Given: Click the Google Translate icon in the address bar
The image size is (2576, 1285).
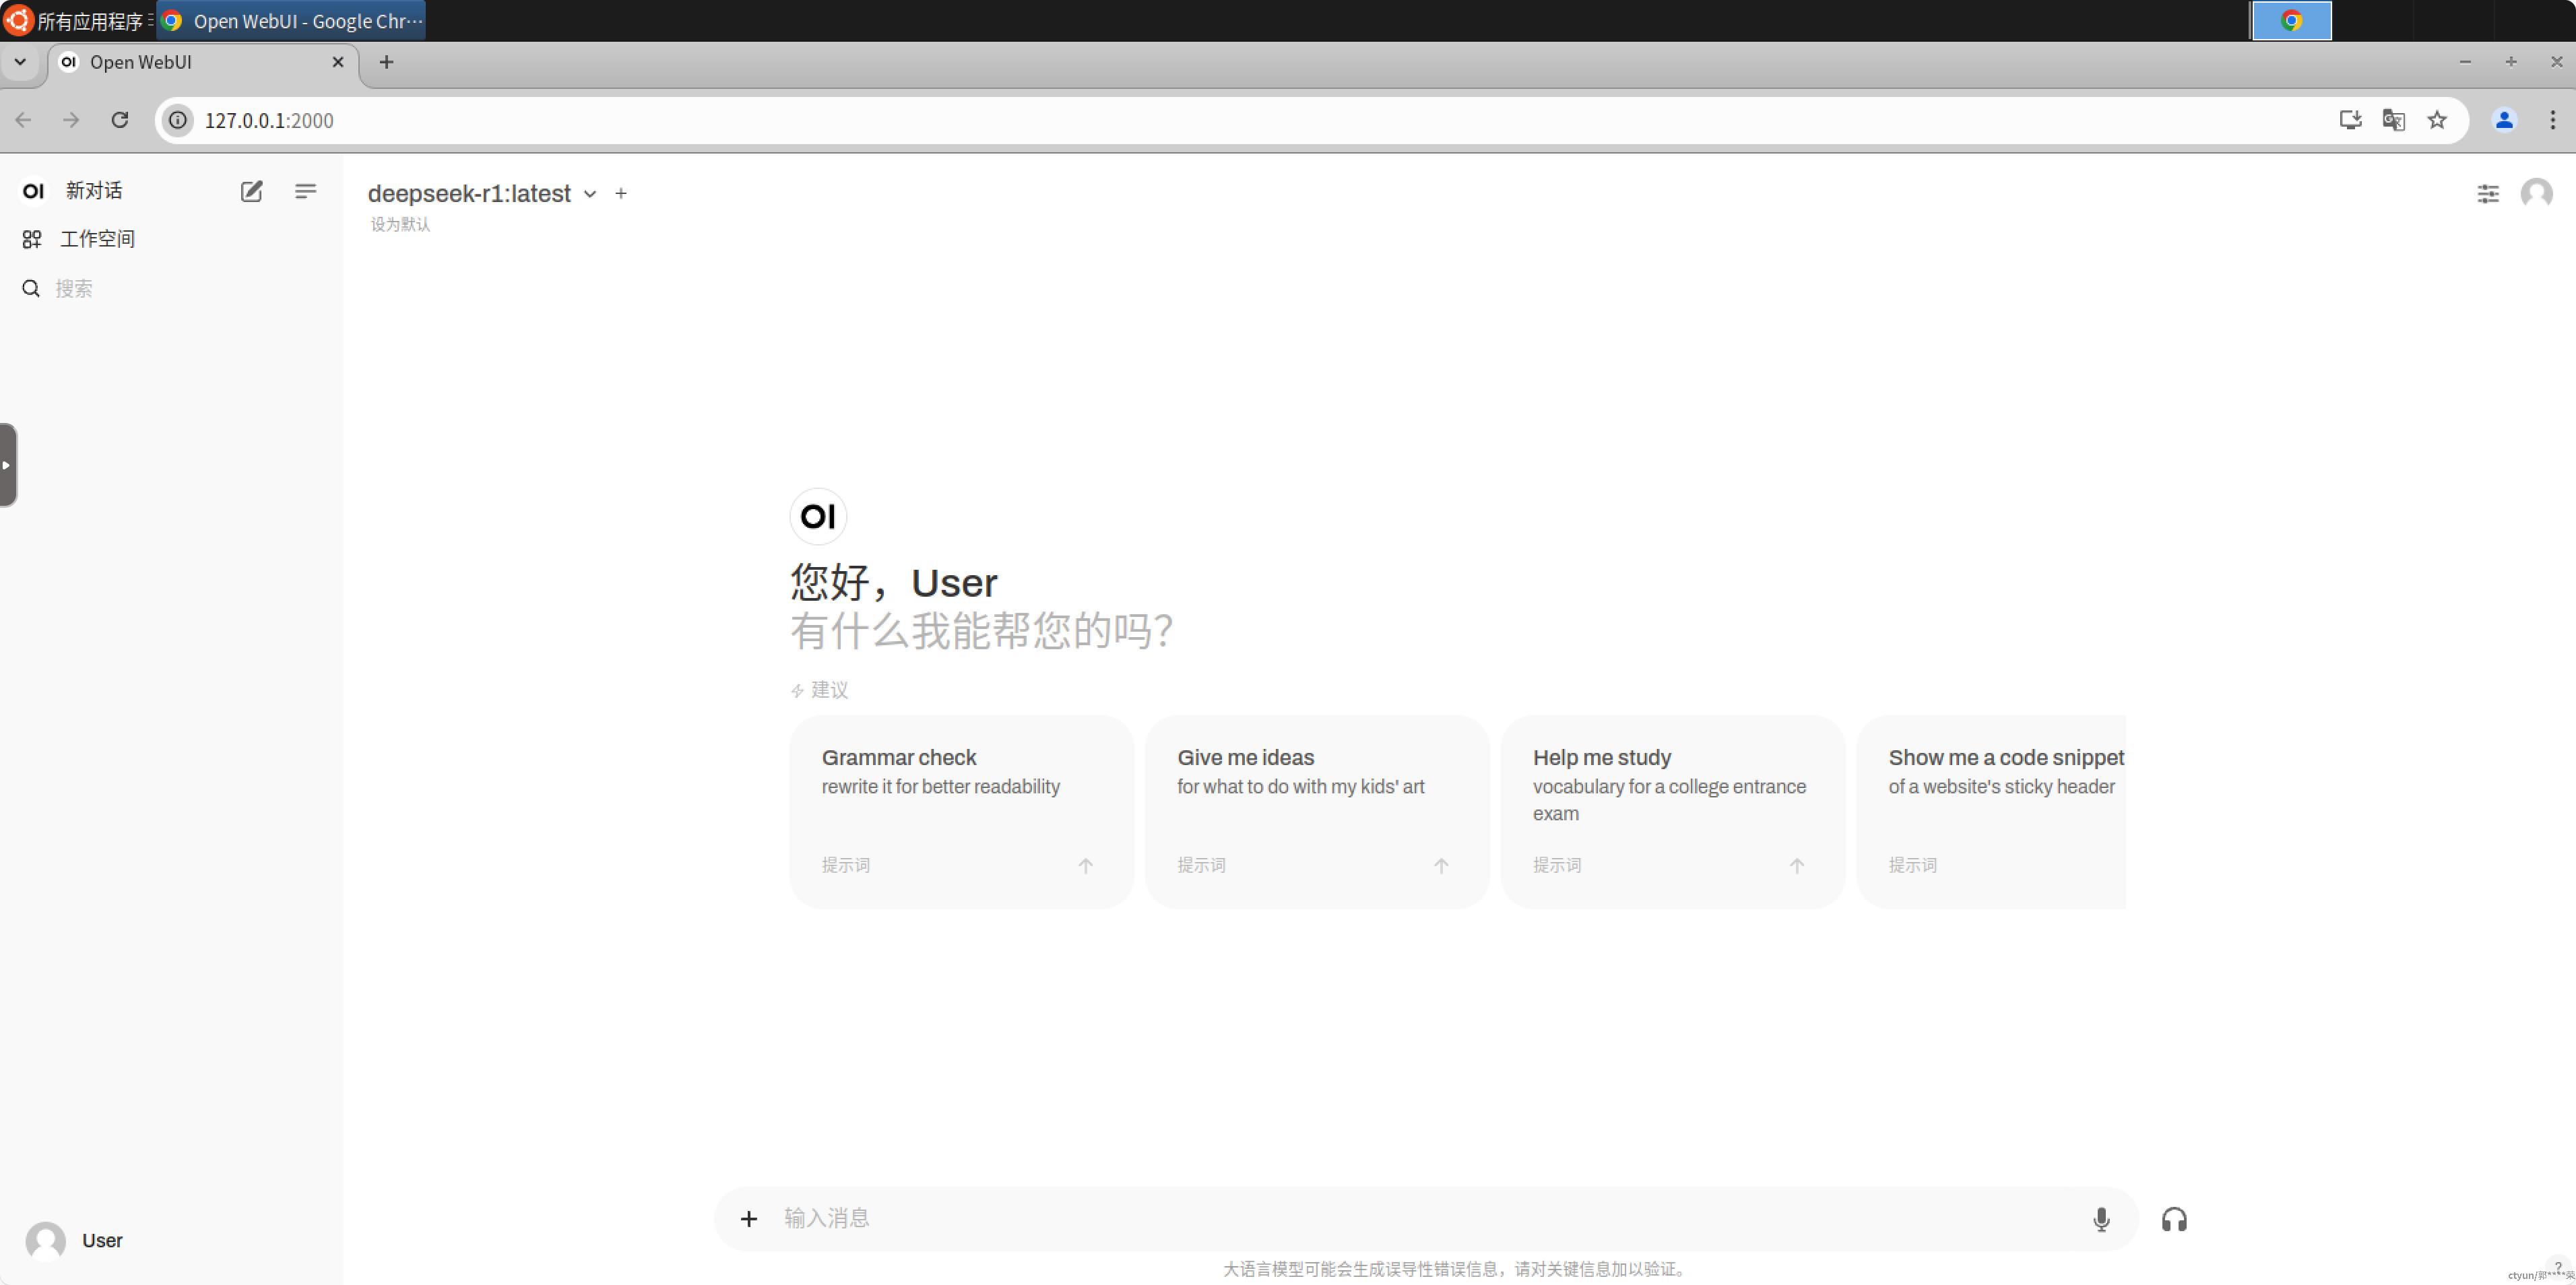Looking at the screenshot, I should 2393,120.
